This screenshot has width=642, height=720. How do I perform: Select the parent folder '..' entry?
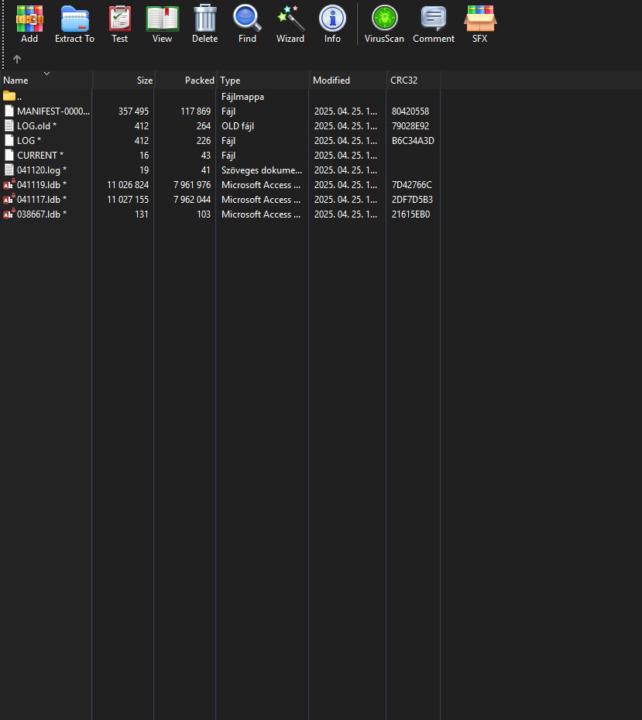click(18, 97)
